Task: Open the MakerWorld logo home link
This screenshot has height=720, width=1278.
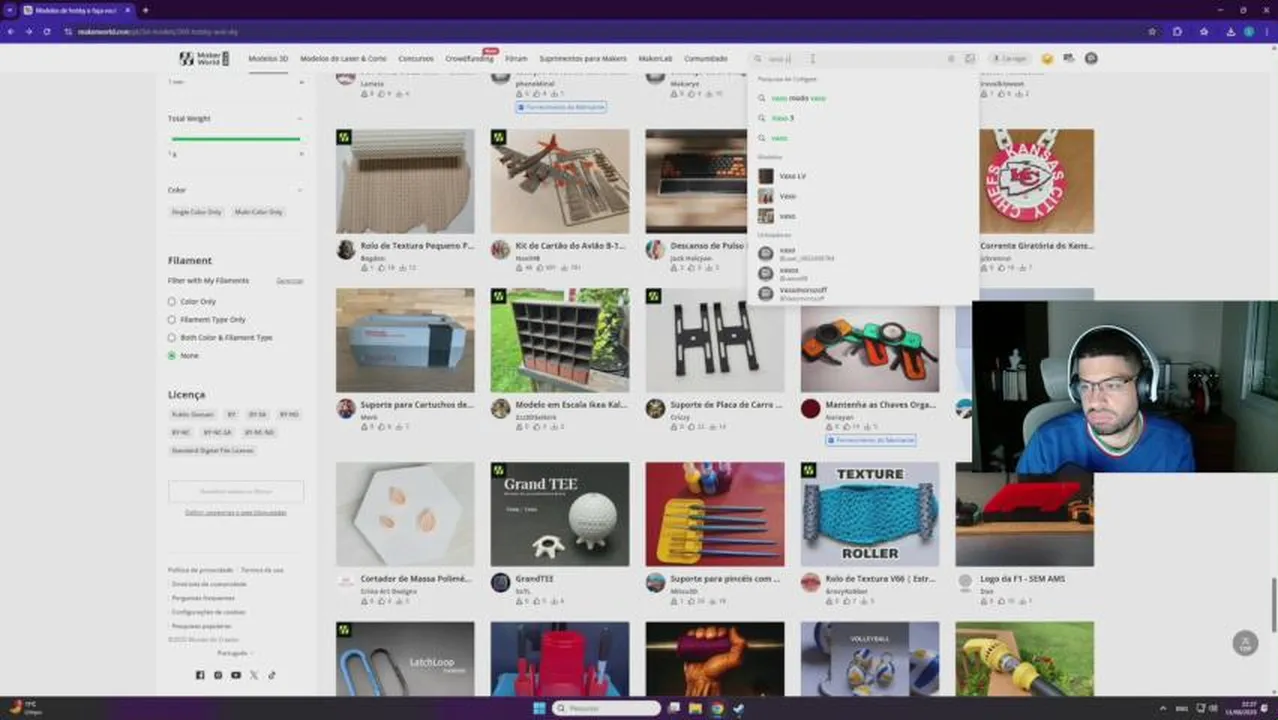Action: tap(204, 59)
